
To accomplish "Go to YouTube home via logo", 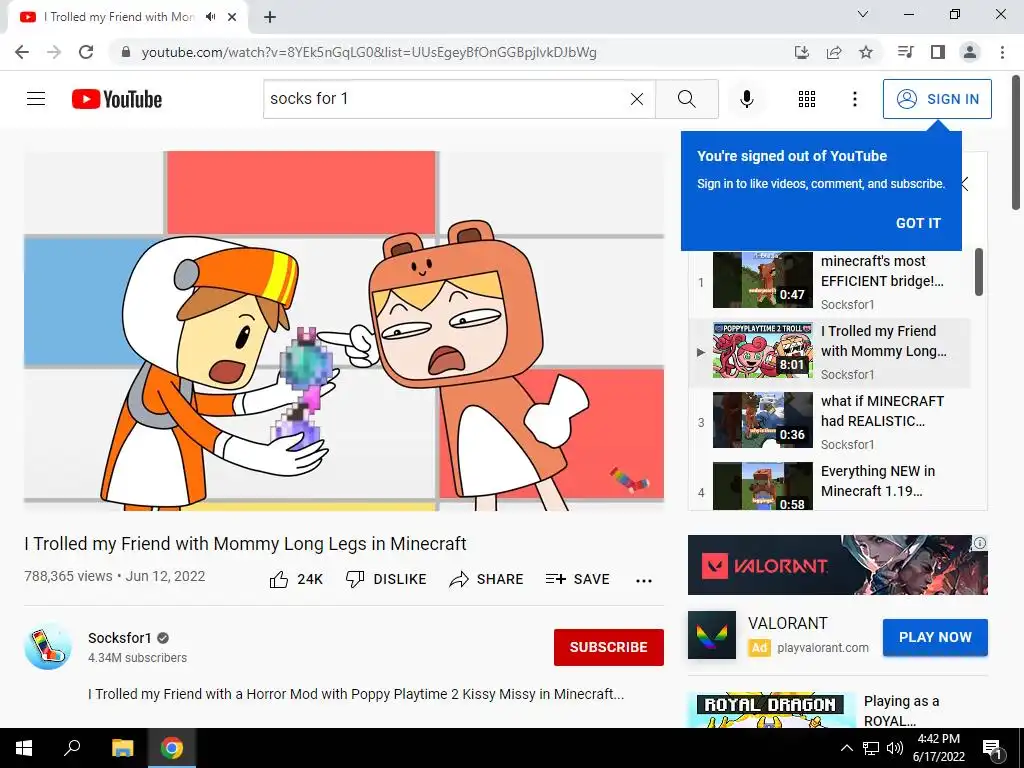I will pos(117,99).
